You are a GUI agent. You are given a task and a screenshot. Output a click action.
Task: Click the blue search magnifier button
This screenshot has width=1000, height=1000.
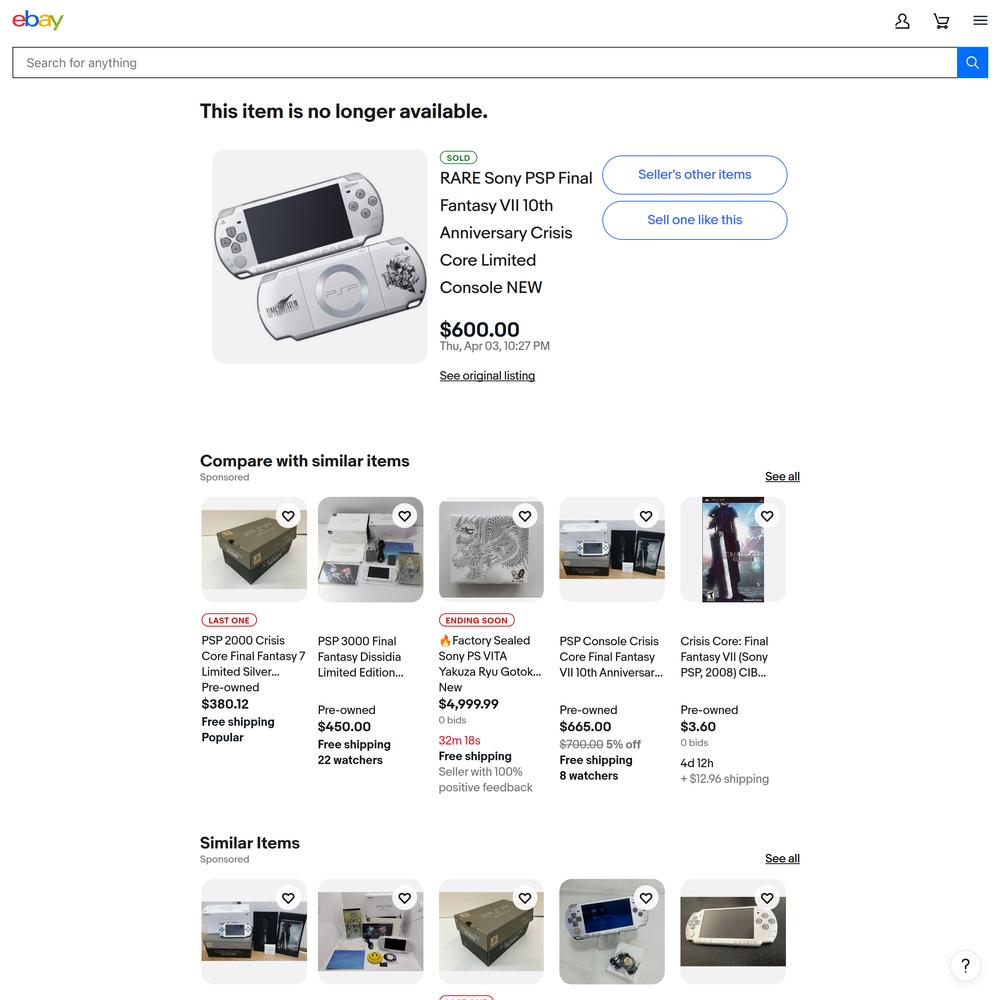tap(972, 62)
